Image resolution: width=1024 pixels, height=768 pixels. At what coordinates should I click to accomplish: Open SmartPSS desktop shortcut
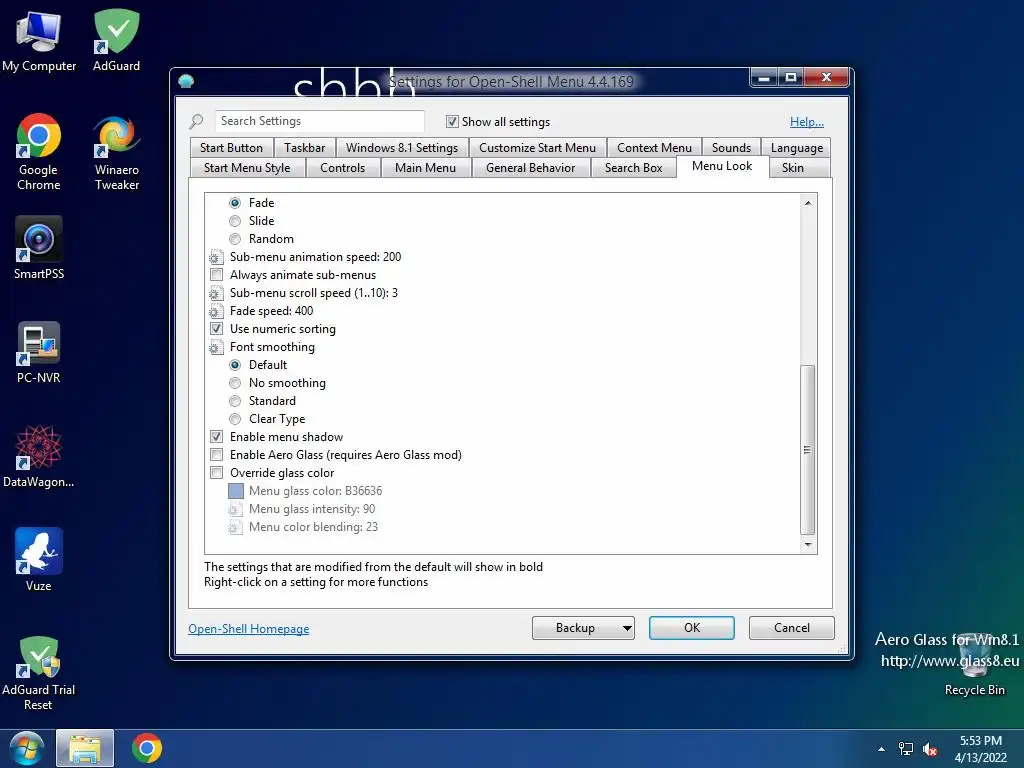pyautogui.click(x=39, y=248)
